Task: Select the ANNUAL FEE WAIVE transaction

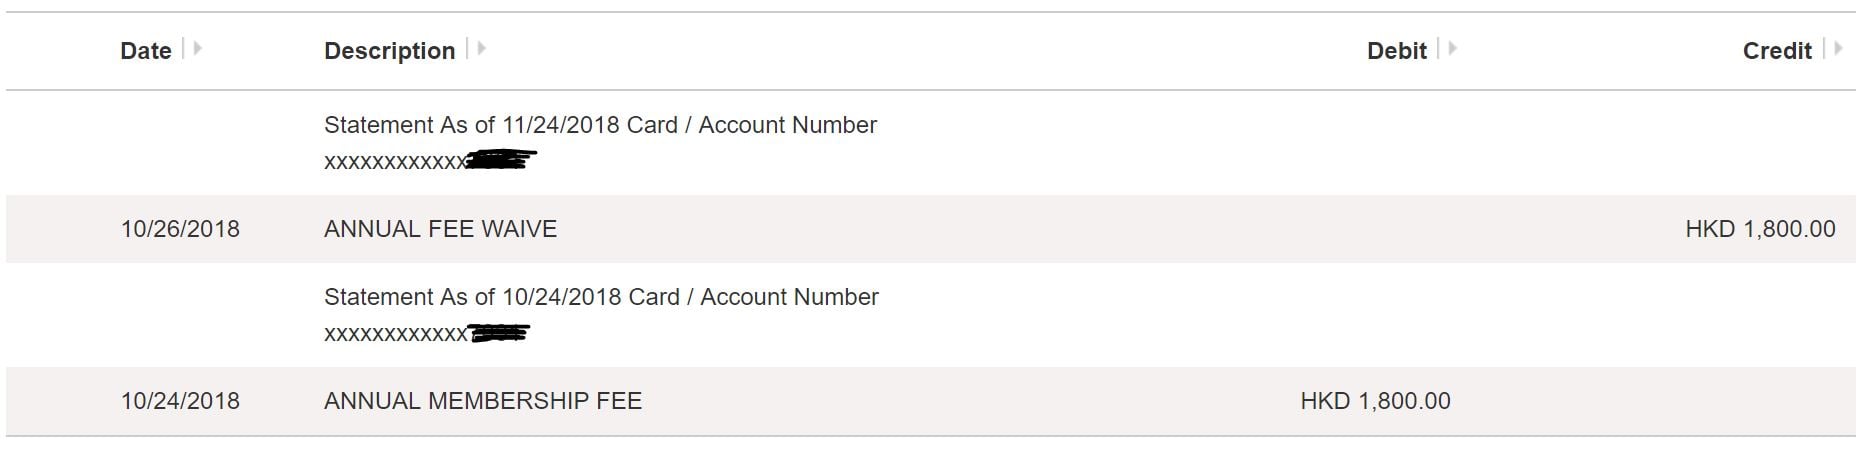Action: click(x=441, y=229)
